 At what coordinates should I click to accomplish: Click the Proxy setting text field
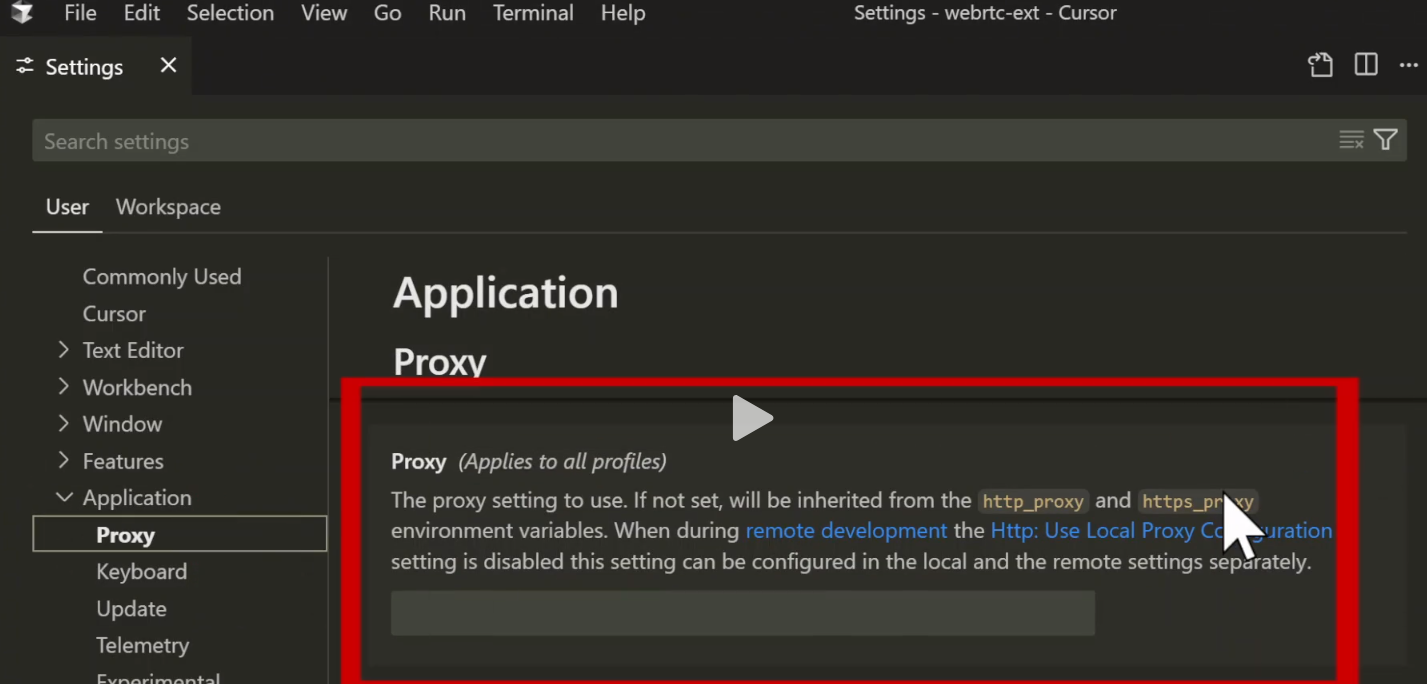pyautogui.click(x=742, y=613)
